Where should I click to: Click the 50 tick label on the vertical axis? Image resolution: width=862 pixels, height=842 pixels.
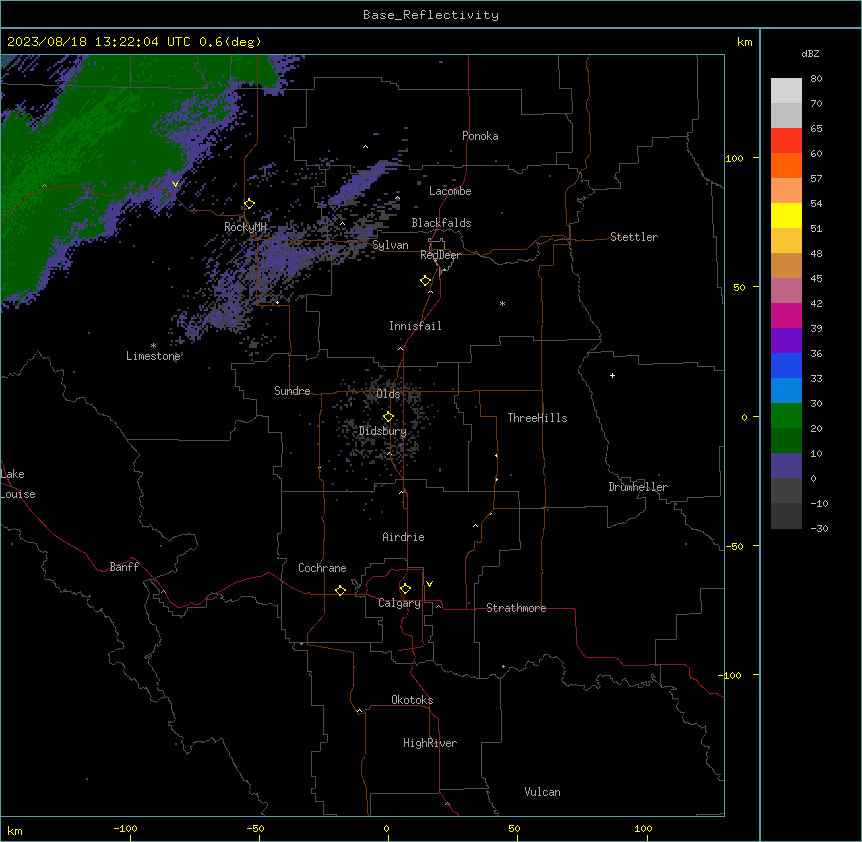pyautogui.click(x=739, y=287)
